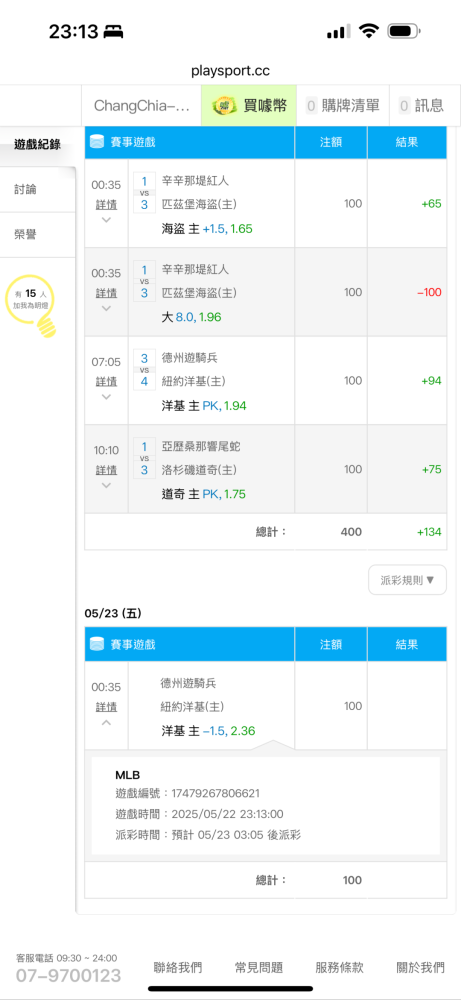Click database icon in top 賽事遊戲 header

(96, 142)
